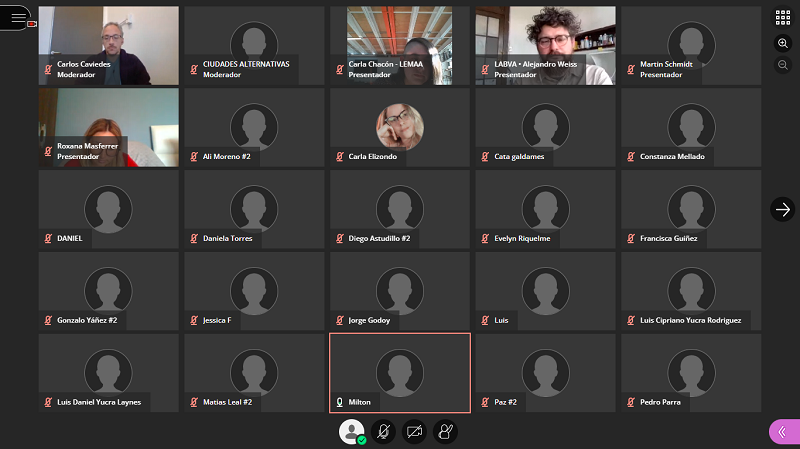Click Carla Elizondo profile picture
Image resolution: width=800 pixels, height=449 pixels.
[x=400, y=127]
